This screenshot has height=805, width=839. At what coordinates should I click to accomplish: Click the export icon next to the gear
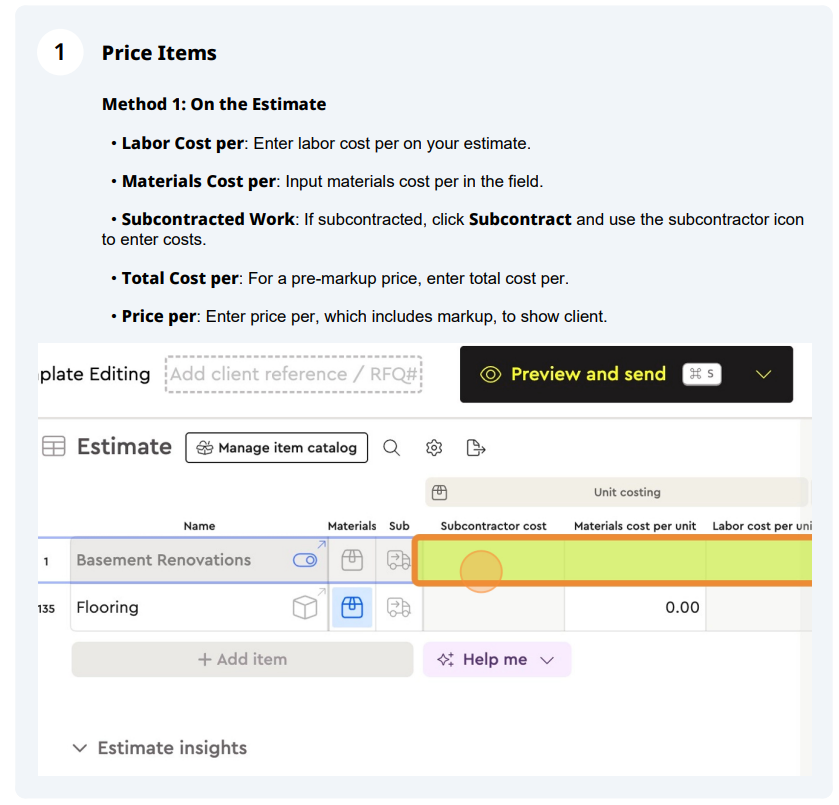(475, 447)
